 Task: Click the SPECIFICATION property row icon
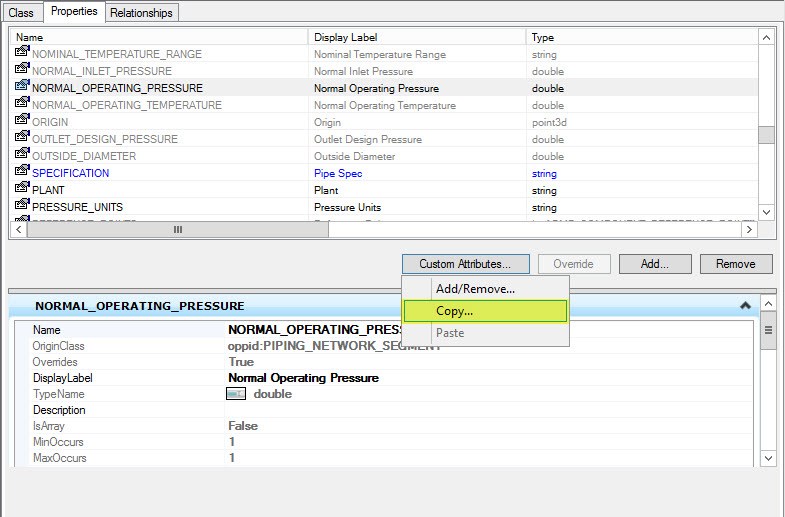point(22,173)
